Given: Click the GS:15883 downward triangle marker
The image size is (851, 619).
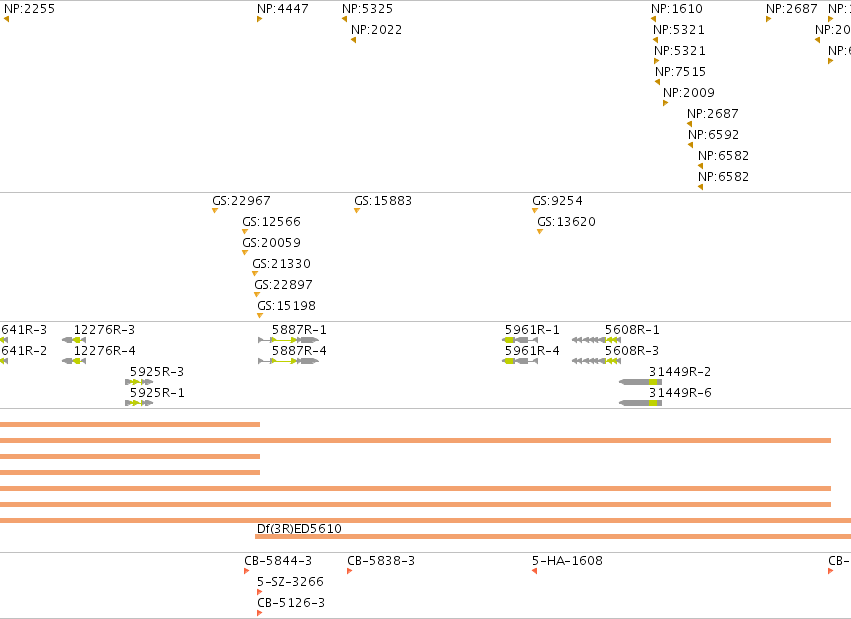Looking at the screenshot, I should tap(357, 210).
